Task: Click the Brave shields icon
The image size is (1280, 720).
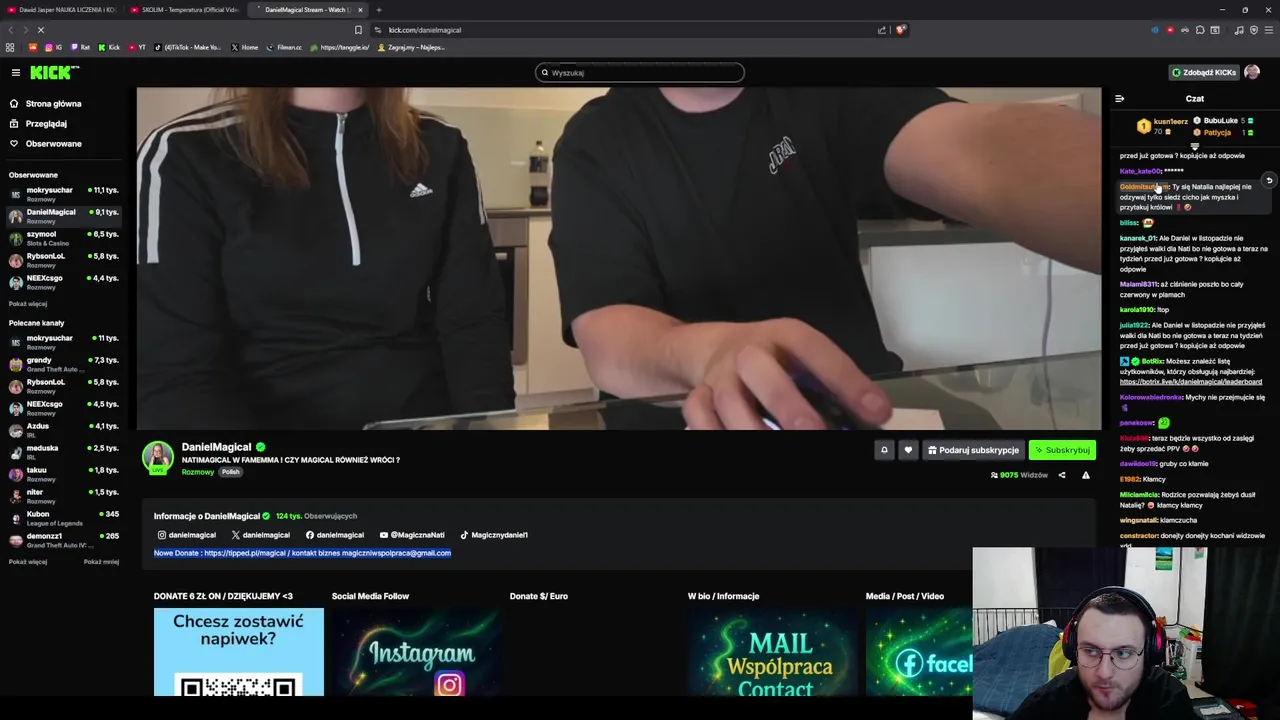Action: 900,30
